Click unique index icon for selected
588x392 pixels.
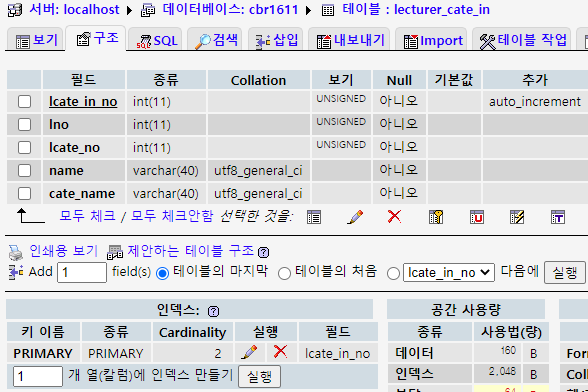[477, 217]
